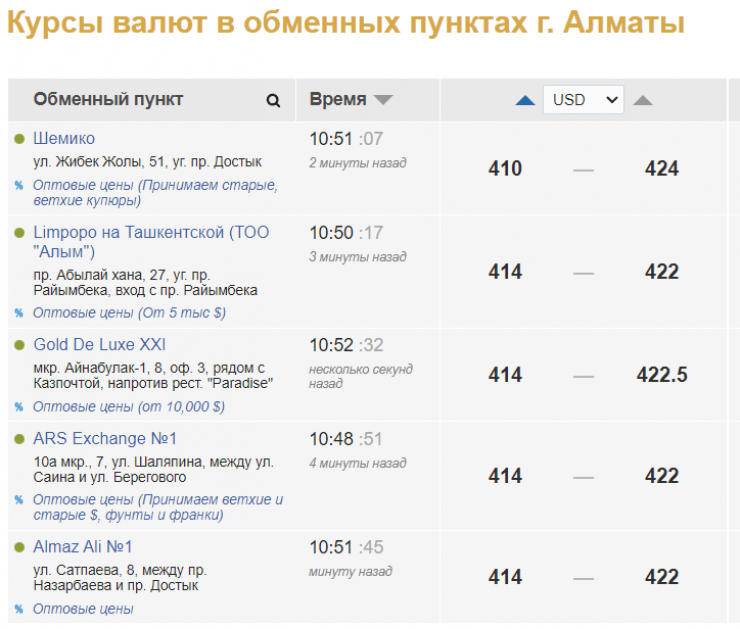Click green status dot next to Шемико
This screenshot has width=740, height=629.
pos(19,139)
